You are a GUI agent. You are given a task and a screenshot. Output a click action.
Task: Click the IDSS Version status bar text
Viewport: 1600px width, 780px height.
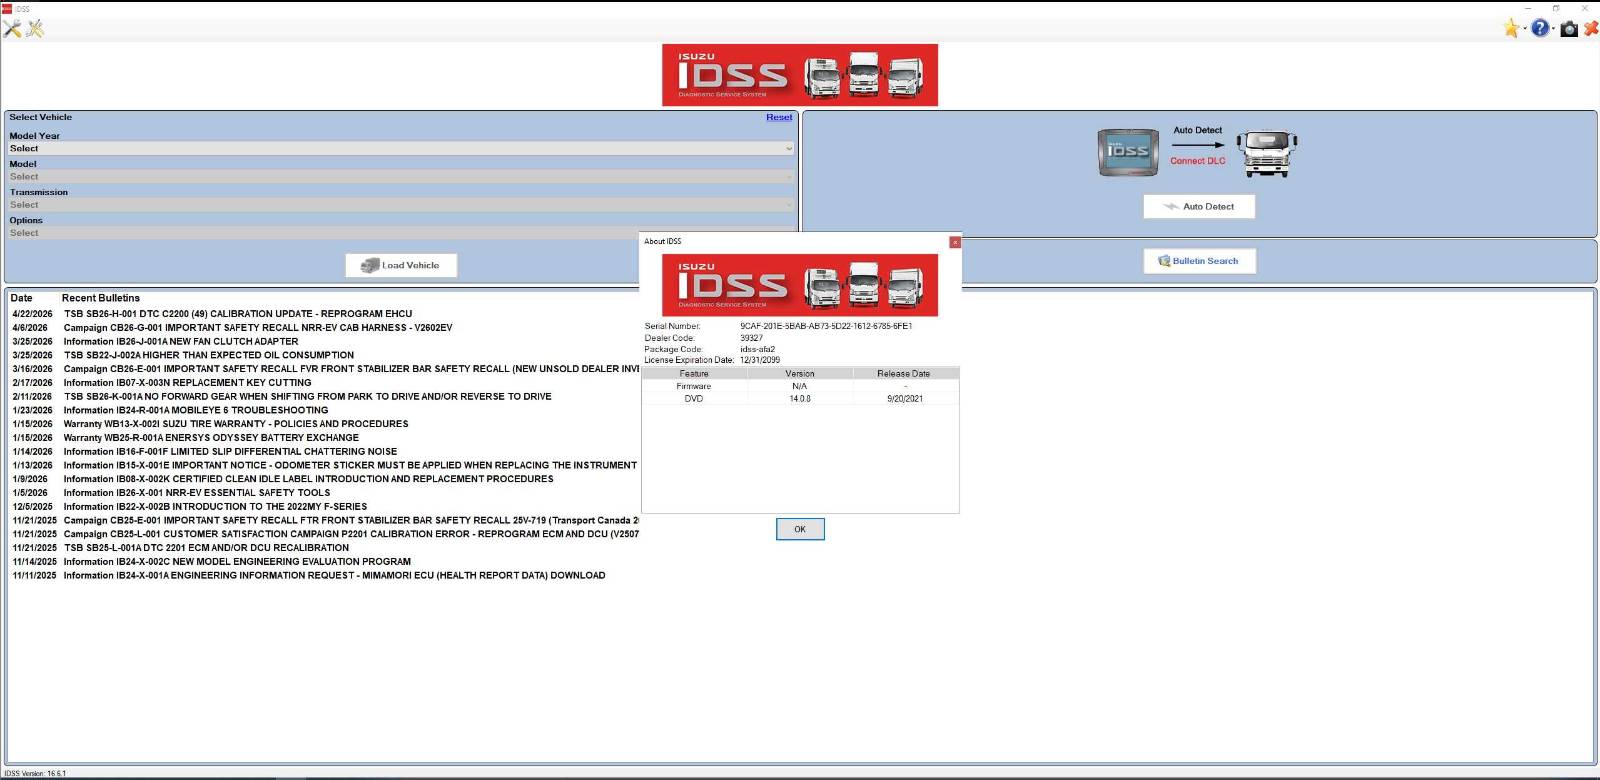(x=35, y=774)
